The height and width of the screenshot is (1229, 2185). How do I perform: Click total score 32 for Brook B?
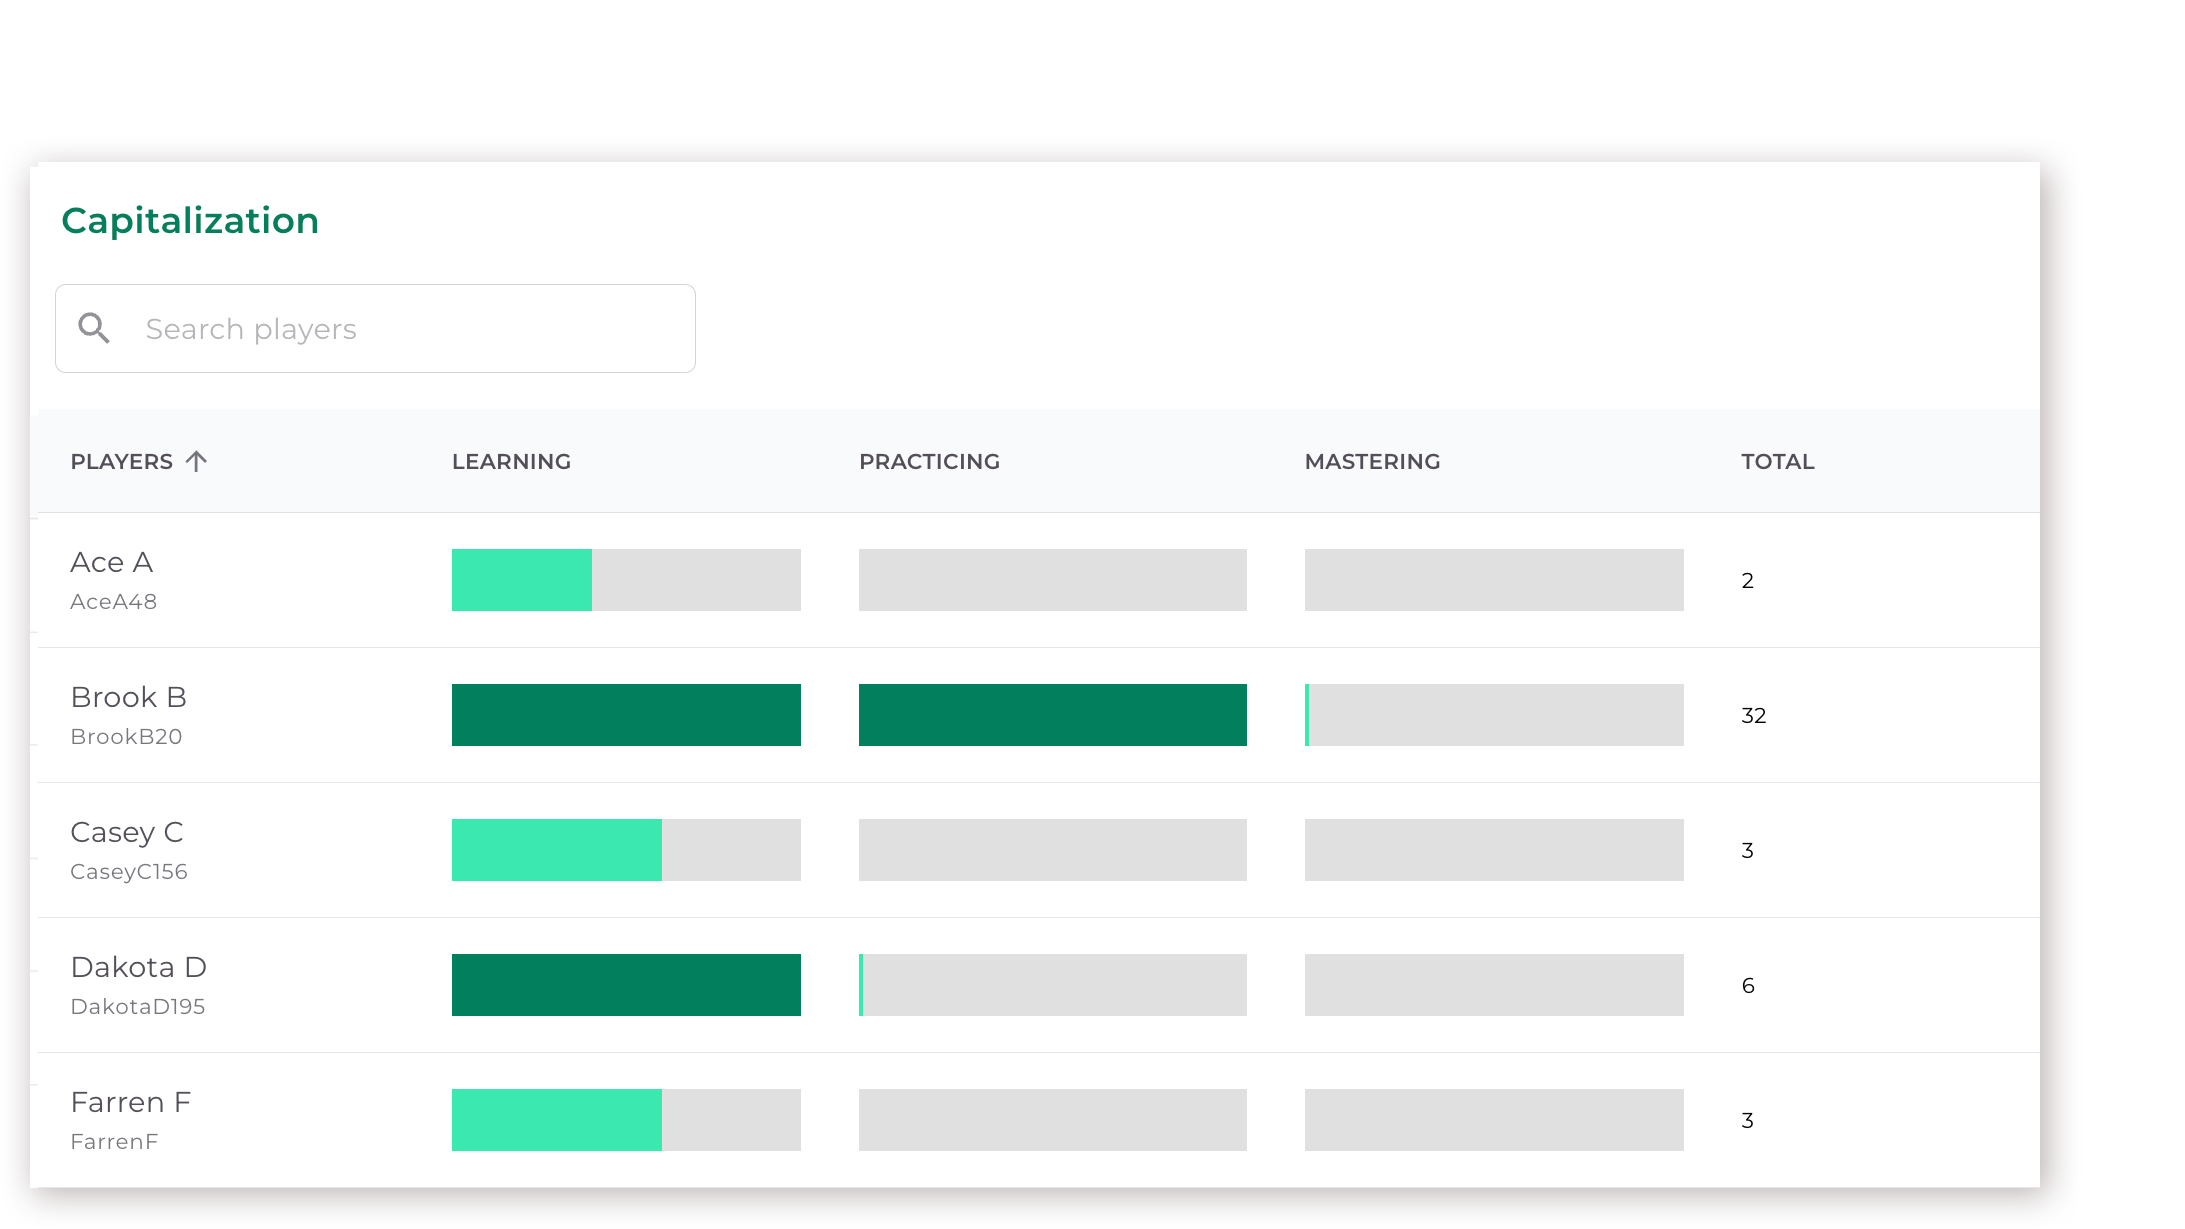1753,714
